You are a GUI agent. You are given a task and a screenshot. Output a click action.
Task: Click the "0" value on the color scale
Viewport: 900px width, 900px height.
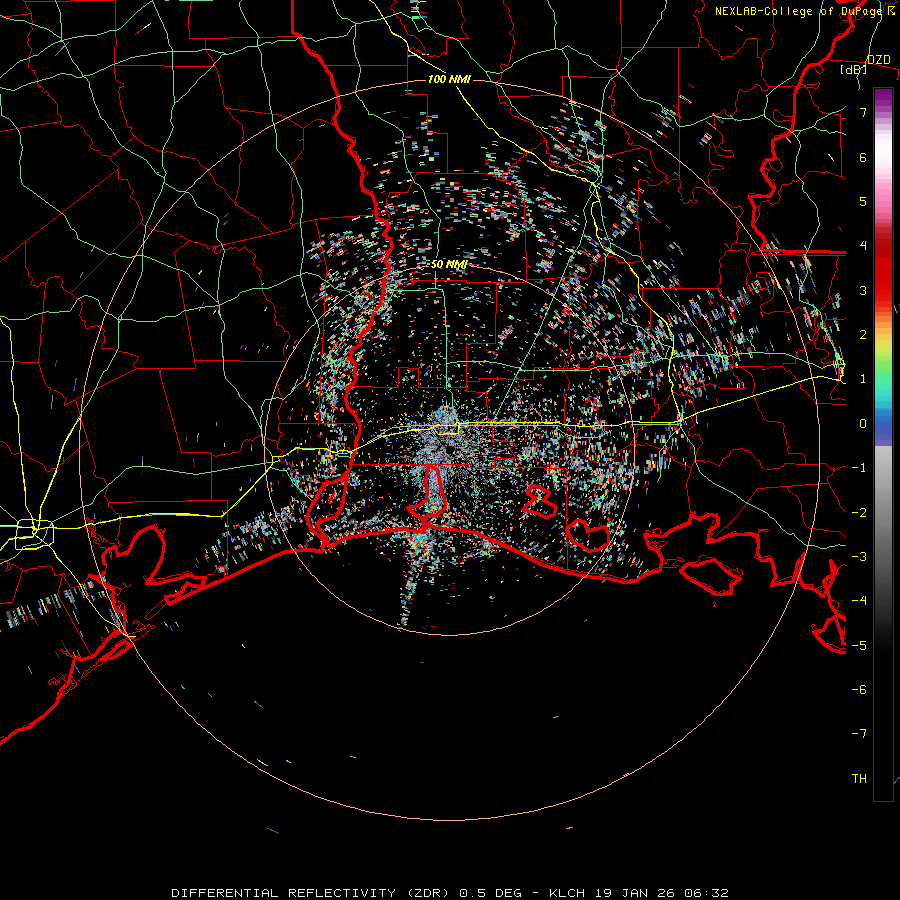tap(863, 424)
